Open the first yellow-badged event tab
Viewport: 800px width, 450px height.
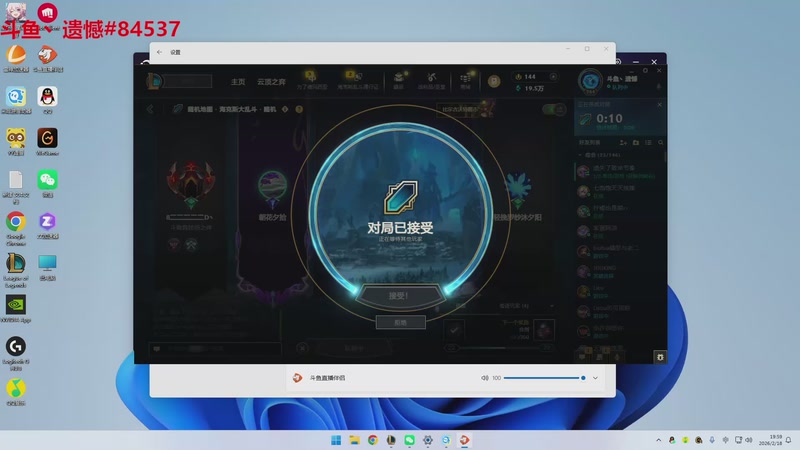[x=311, y=81]
